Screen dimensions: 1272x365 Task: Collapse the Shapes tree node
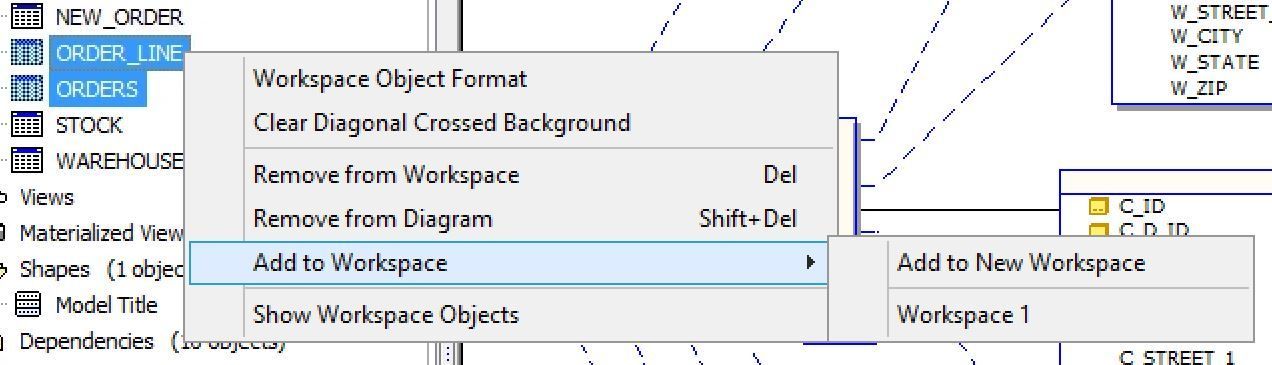pos(3,269)
